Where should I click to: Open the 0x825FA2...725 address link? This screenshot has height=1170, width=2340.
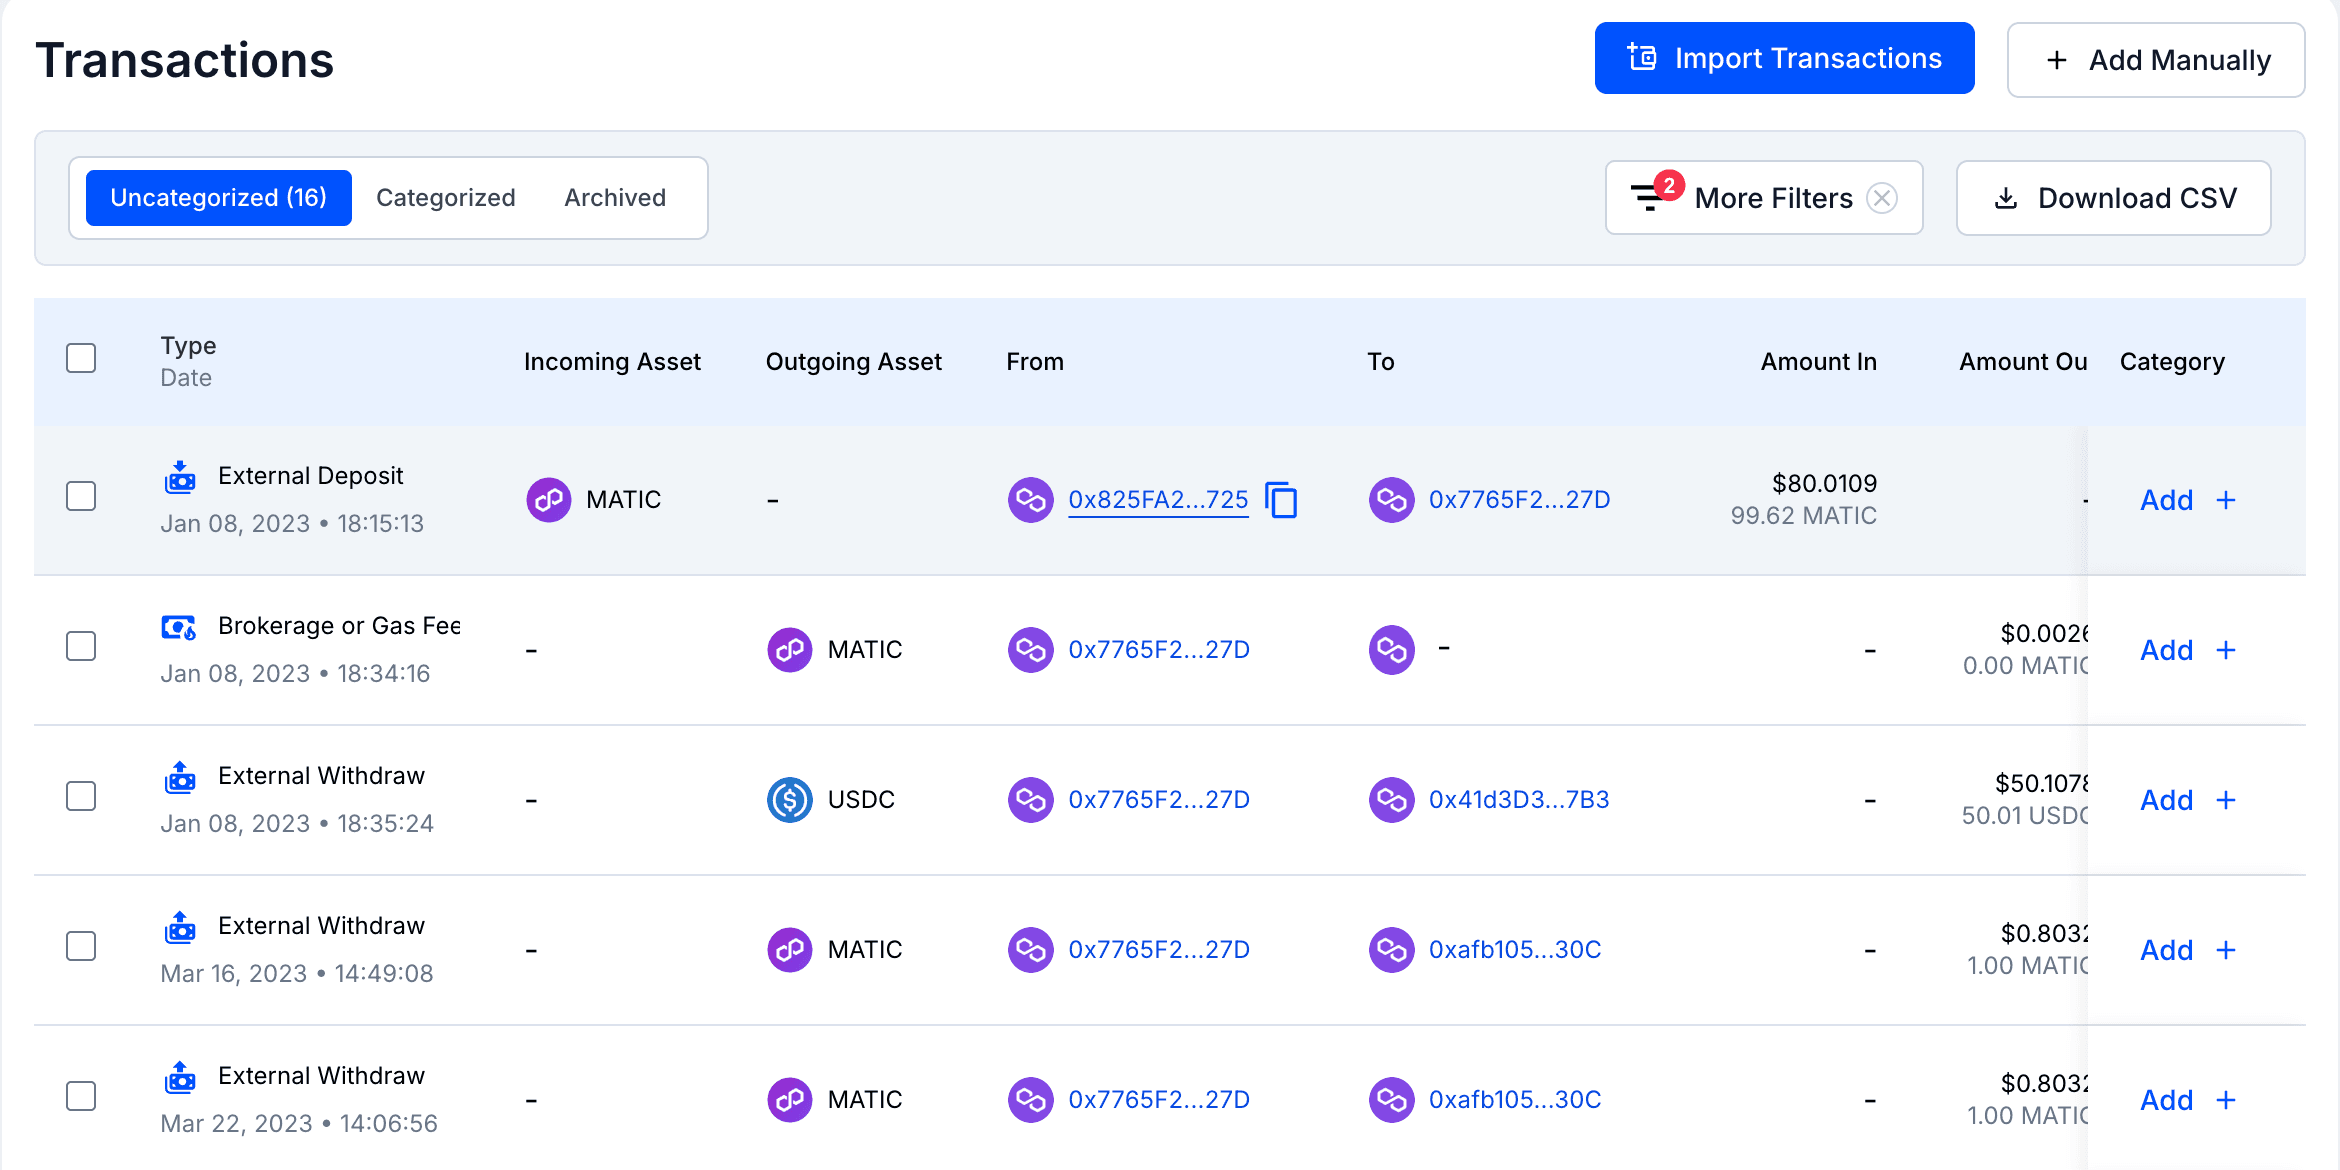[x=1158, y=500]
